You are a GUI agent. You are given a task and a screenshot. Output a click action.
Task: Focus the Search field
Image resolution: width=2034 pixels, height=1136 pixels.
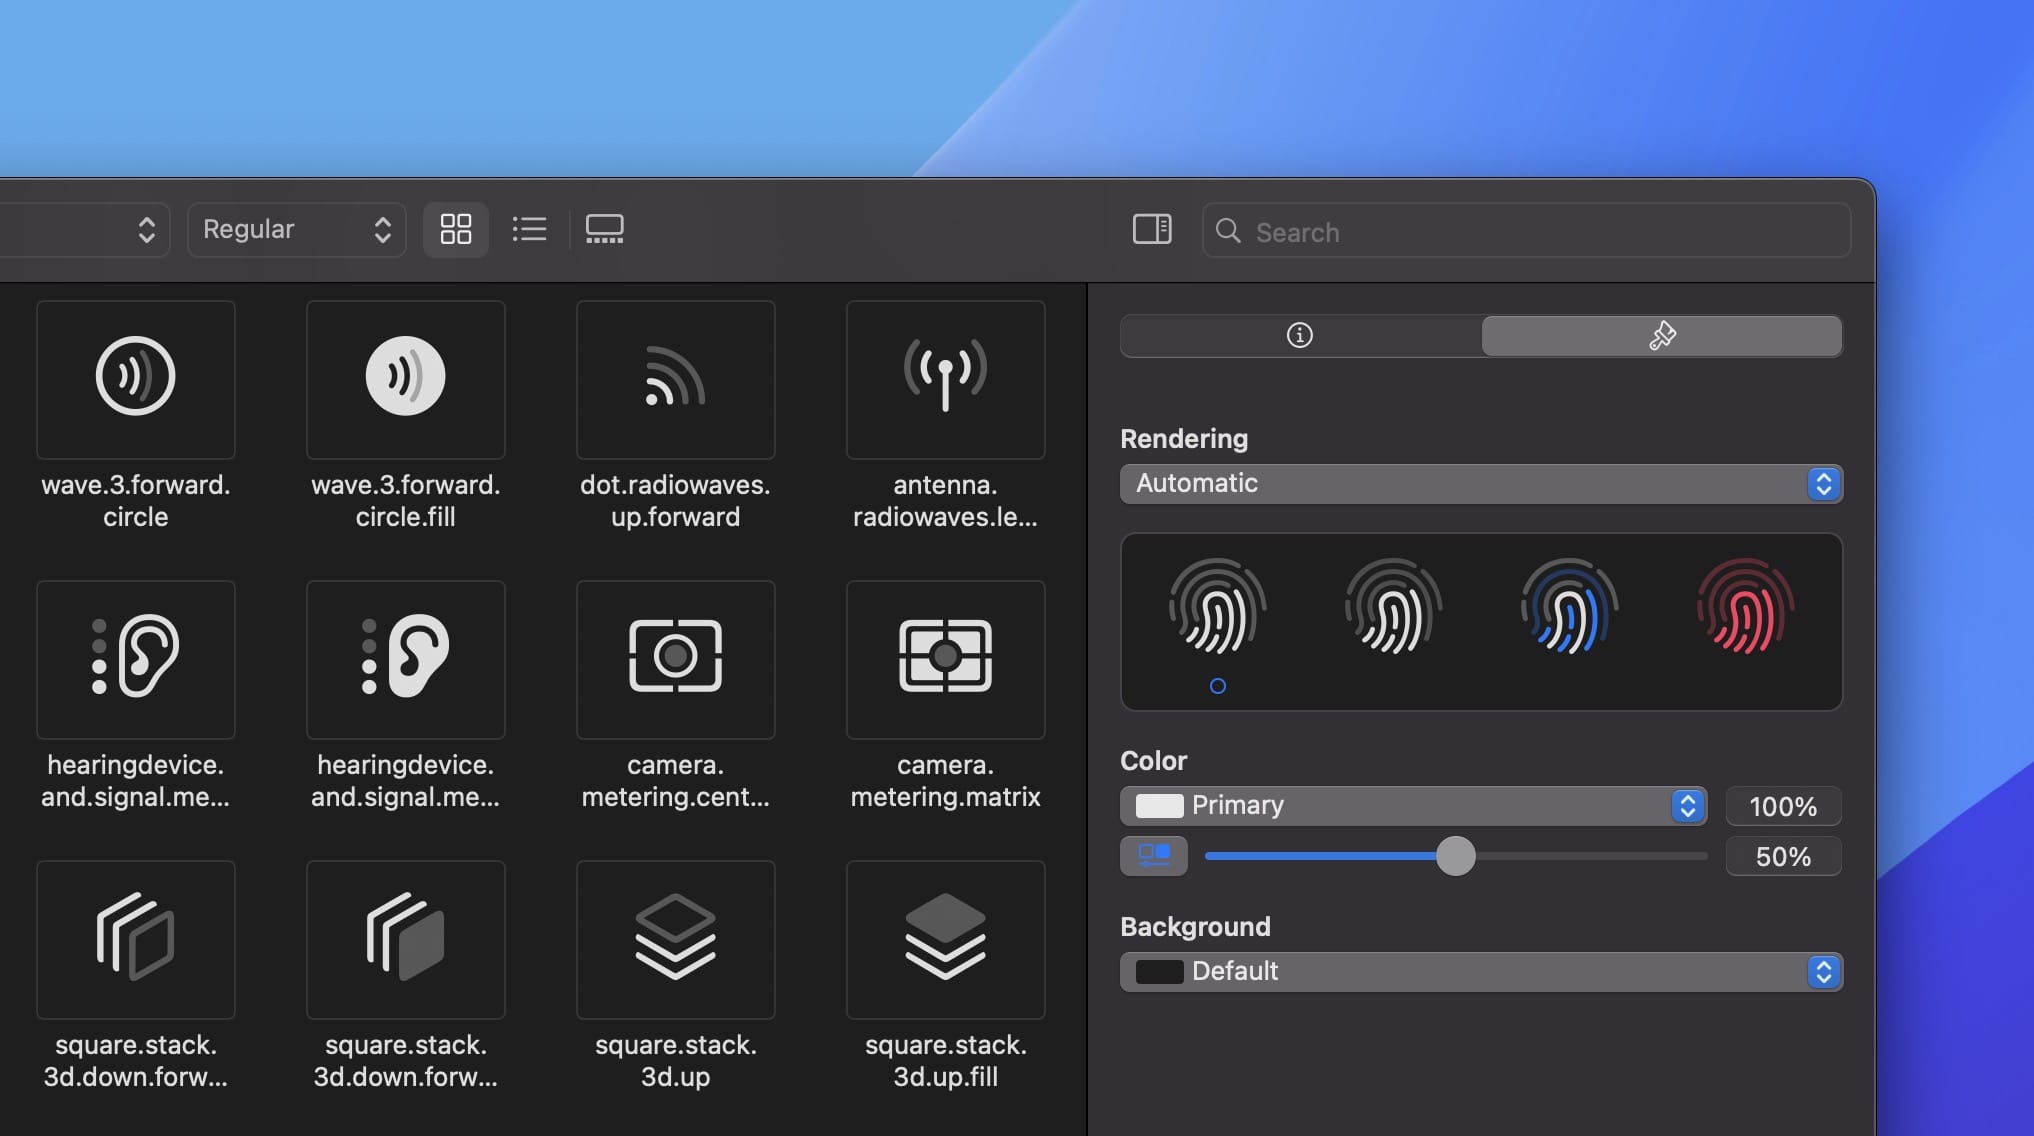1526,231
